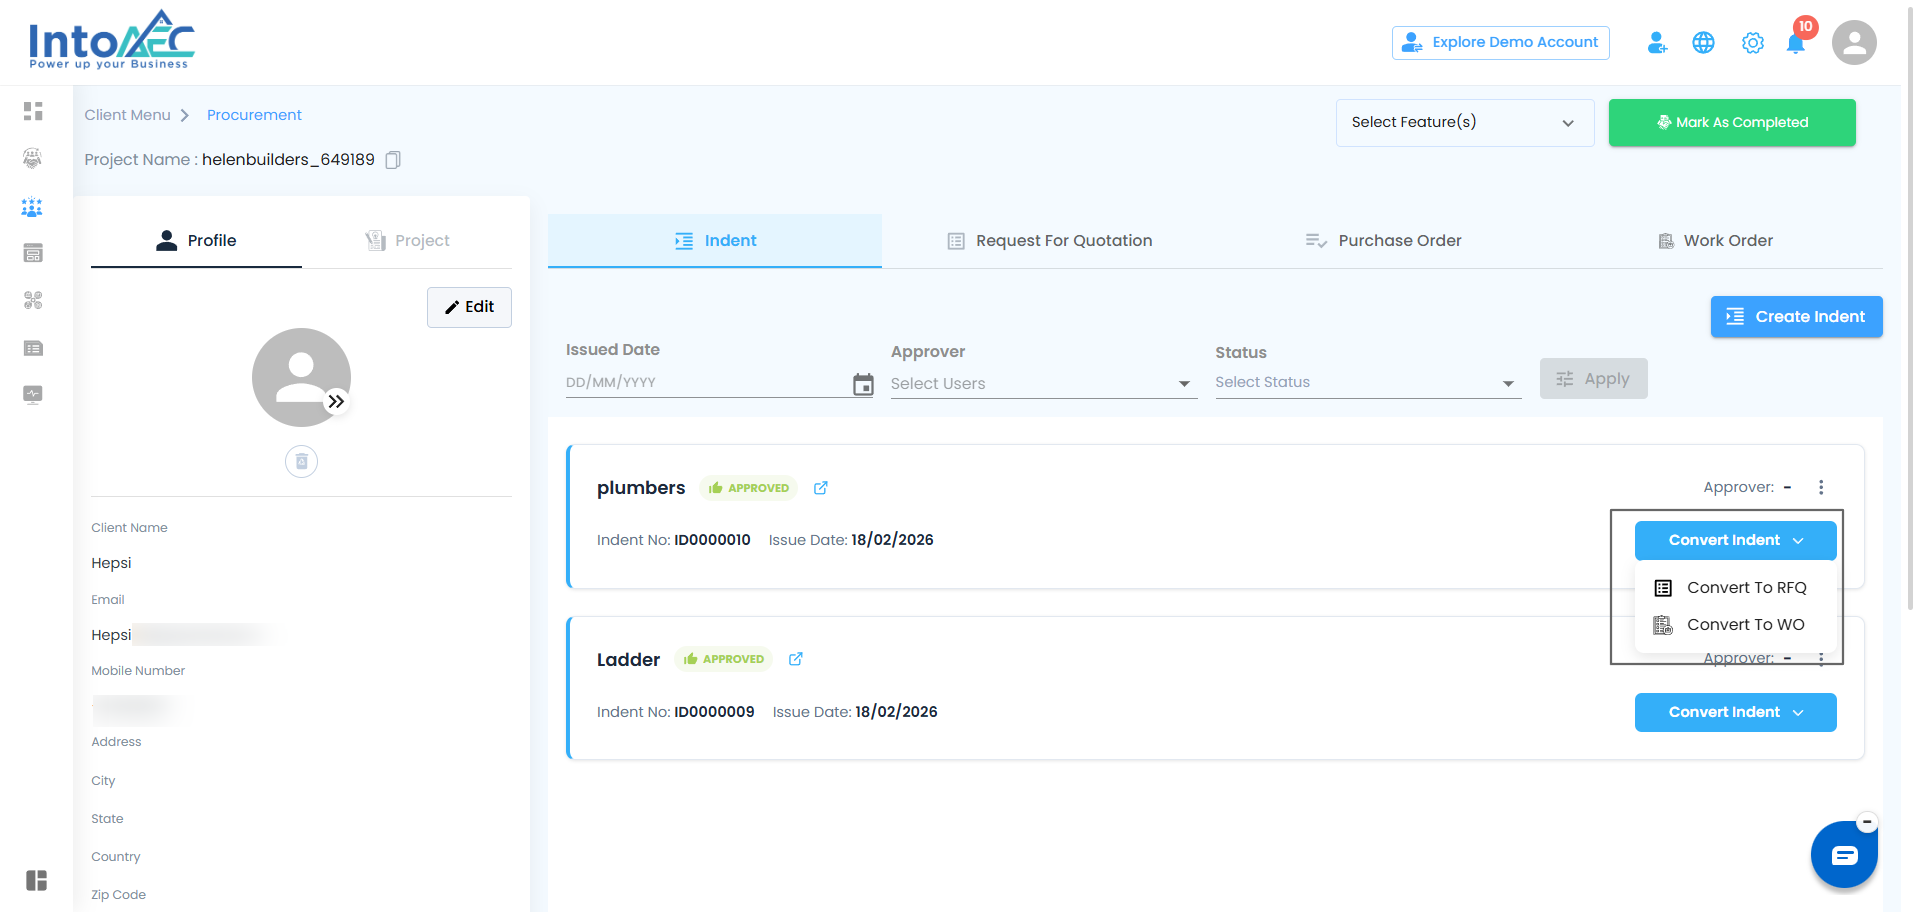Screen dimensions: 1920x912
Task: Open the chat support widget
Action: [1844, 855]
